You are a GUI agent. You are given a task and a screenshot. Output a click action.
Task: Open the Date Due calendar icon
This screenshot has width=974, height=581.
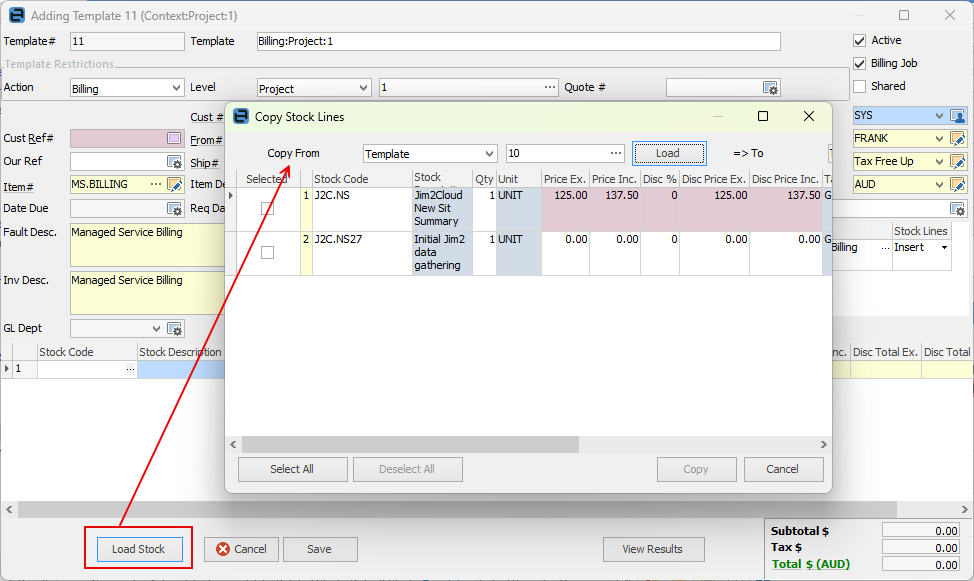click(175, 209)
